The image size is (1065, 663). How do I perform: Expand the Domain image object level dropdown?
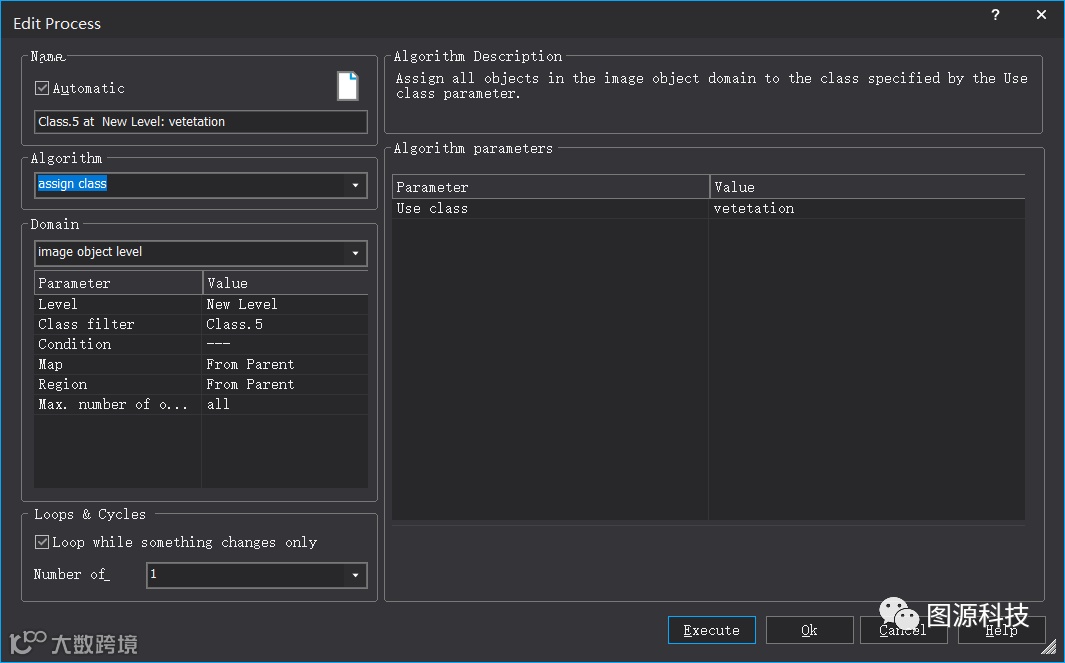(x=355, y=253)
